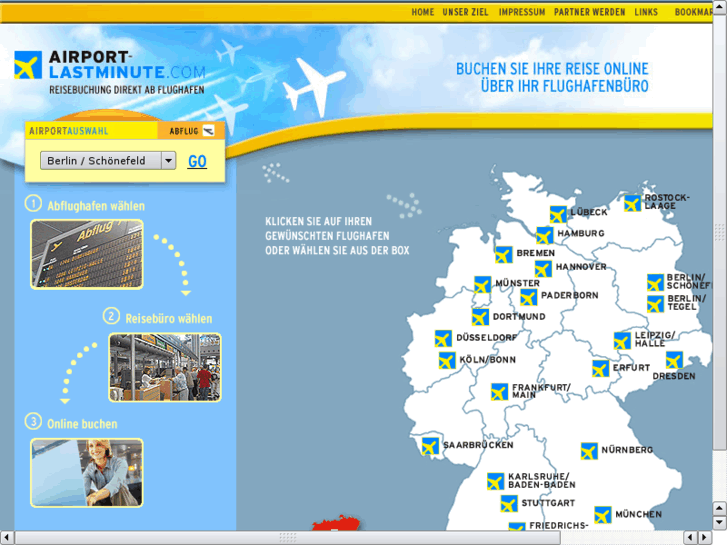727x545 pixels.
Task: Click the DORTMUND label on map
Action: pos(519,317)
